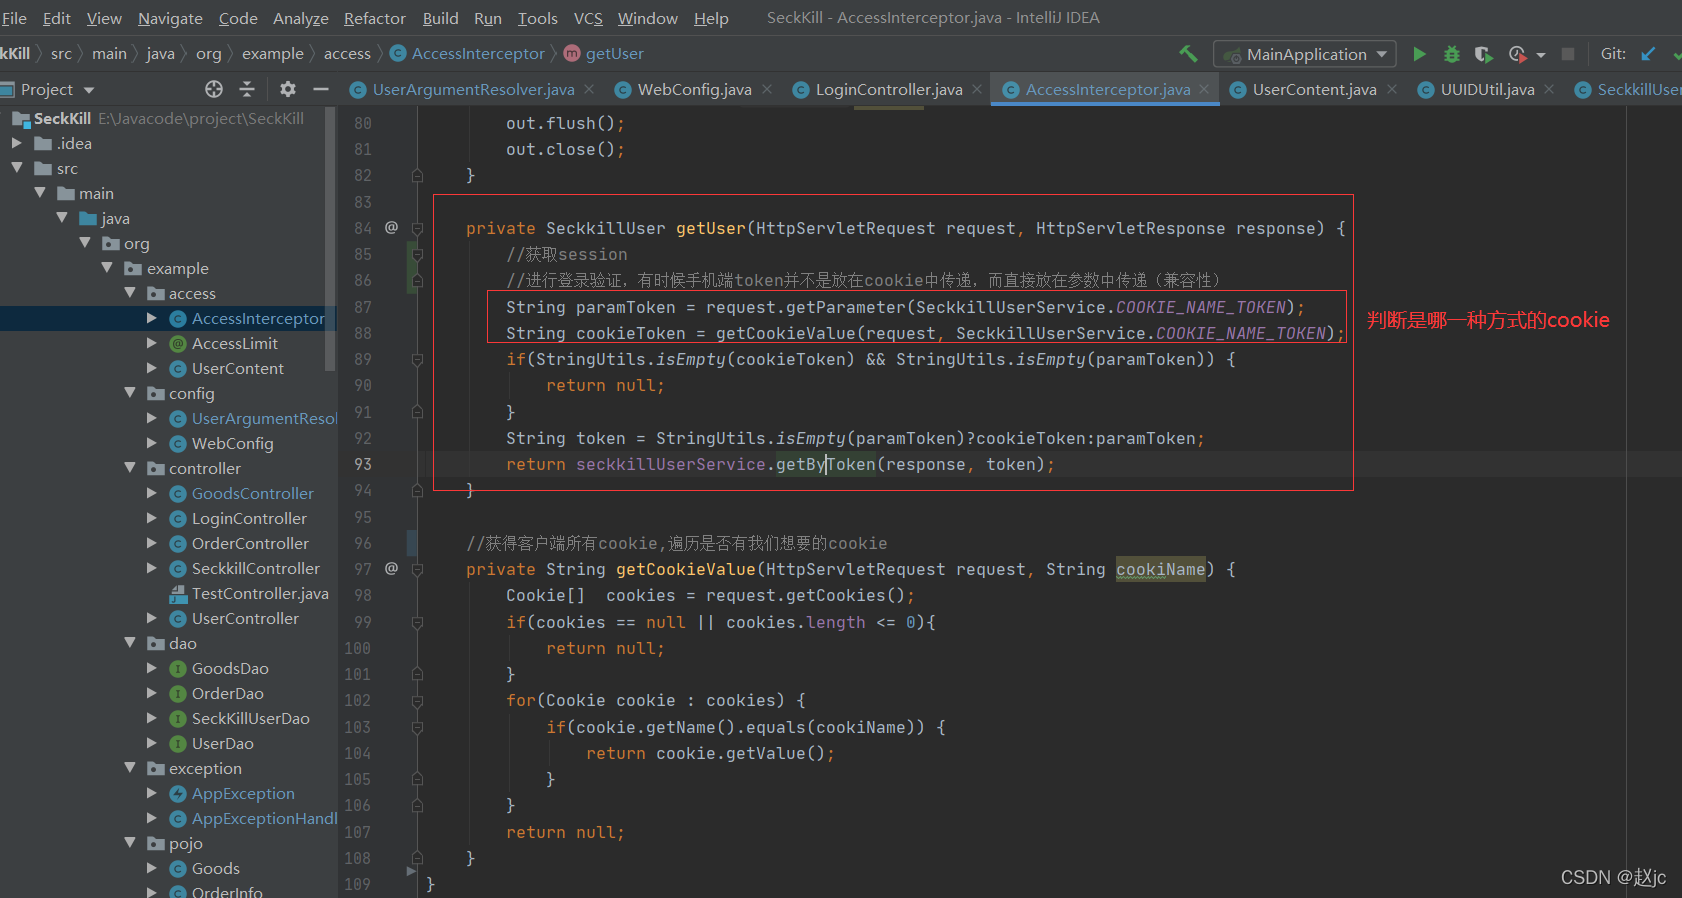Fold the for loop at line 102

coord(417,700)
